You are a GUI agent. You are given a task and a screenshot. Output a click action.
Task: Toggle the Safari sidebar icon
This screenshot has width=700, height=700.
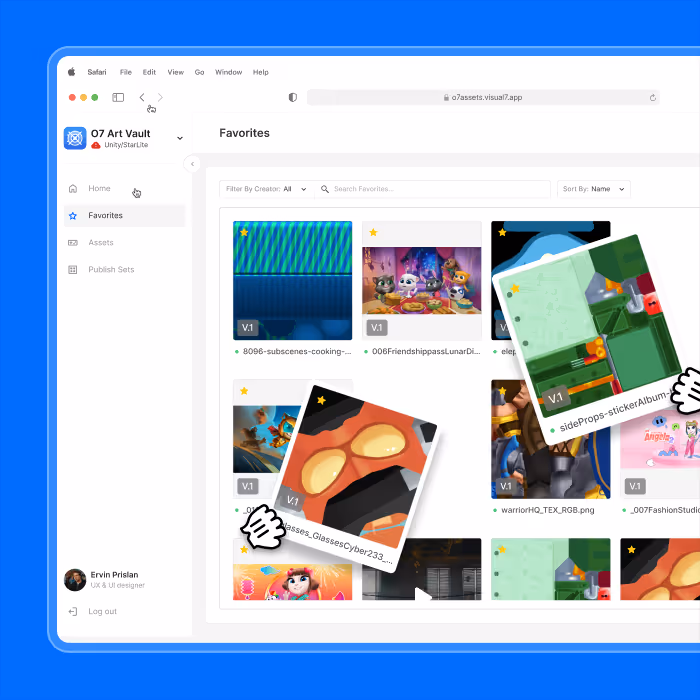tap(118, 97)
